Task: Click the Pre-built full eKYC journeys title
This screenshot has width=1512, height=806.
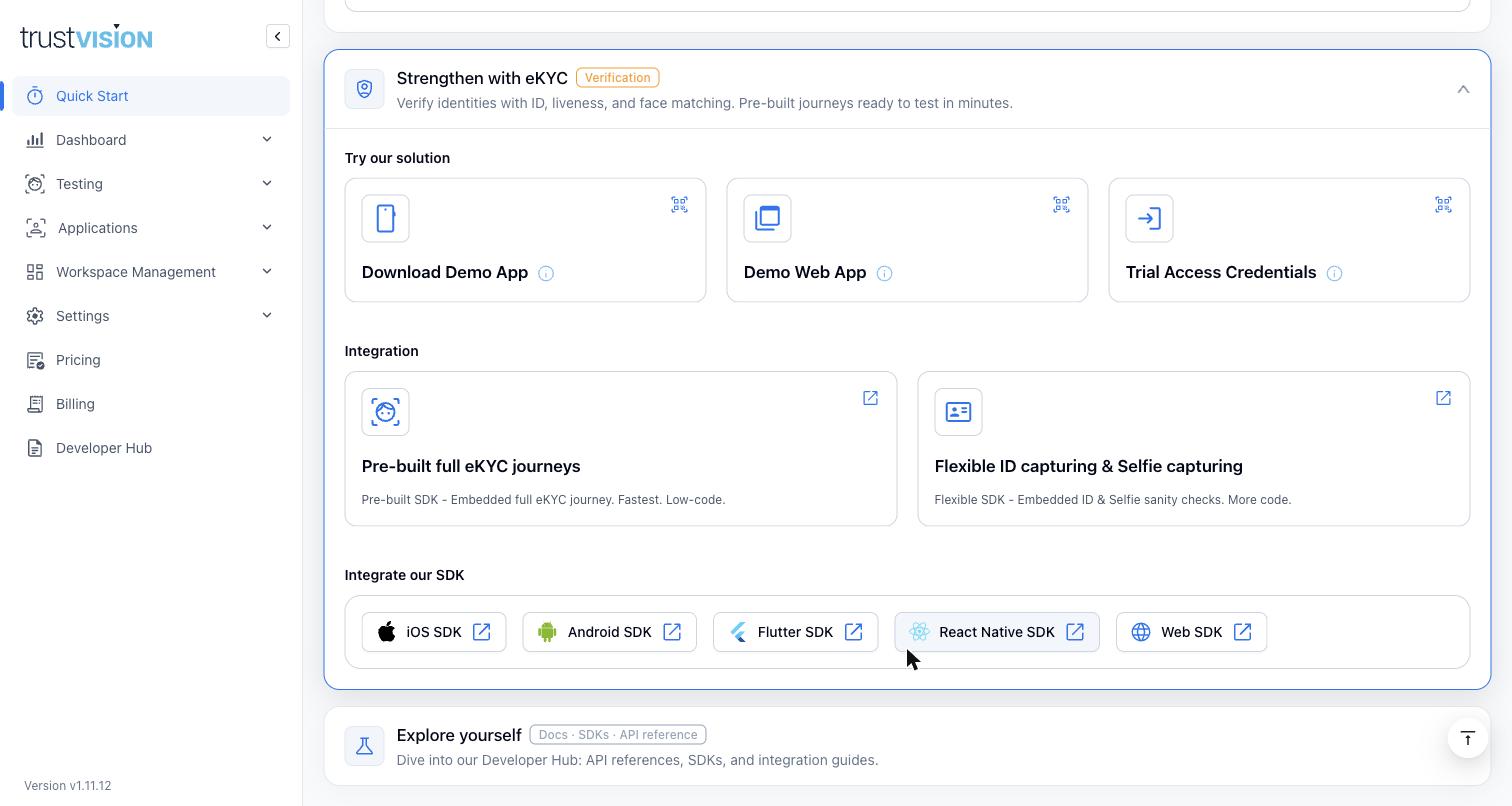Action: click(x=471, y=466)
